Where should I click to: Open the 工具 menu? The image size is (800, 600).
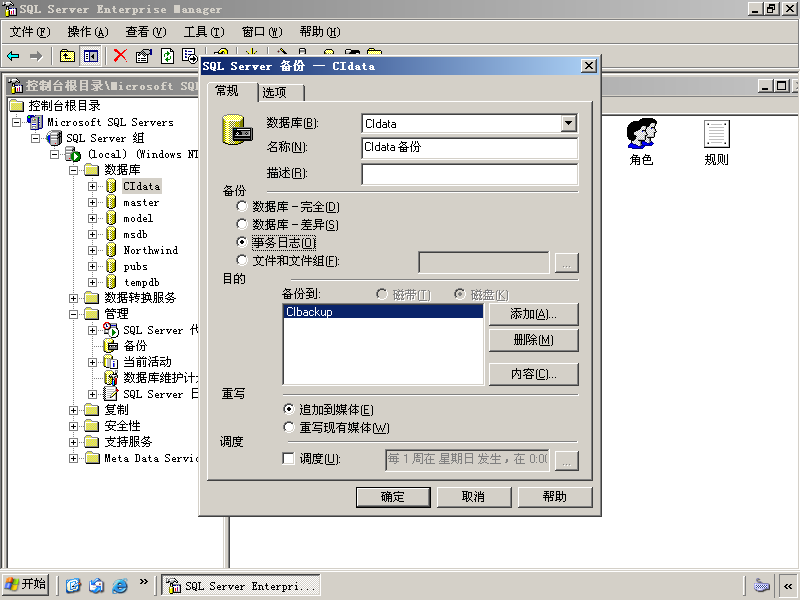pyautogui.click(x=204, y=32)
